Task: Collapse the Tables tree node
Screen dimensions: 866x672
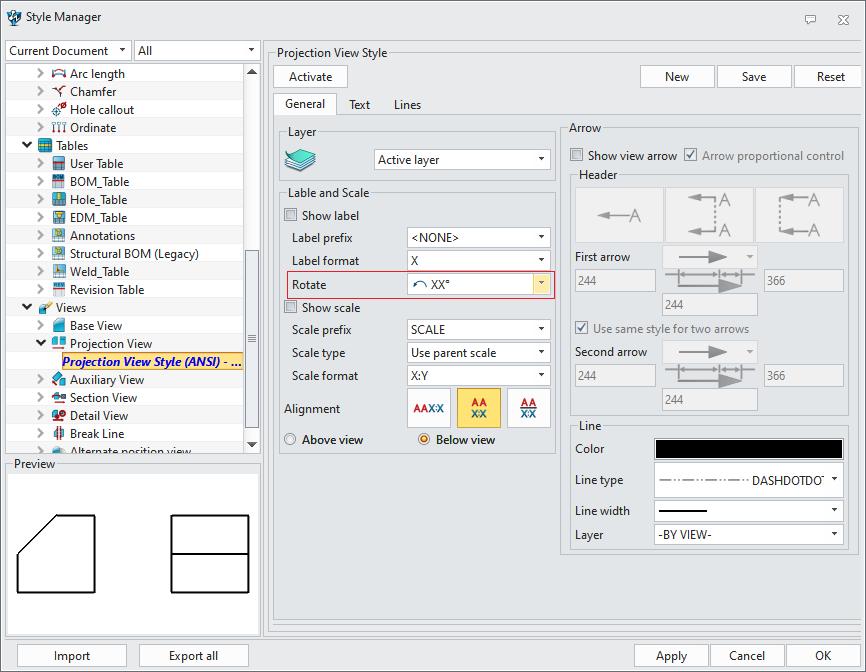Action: point(27,146)
